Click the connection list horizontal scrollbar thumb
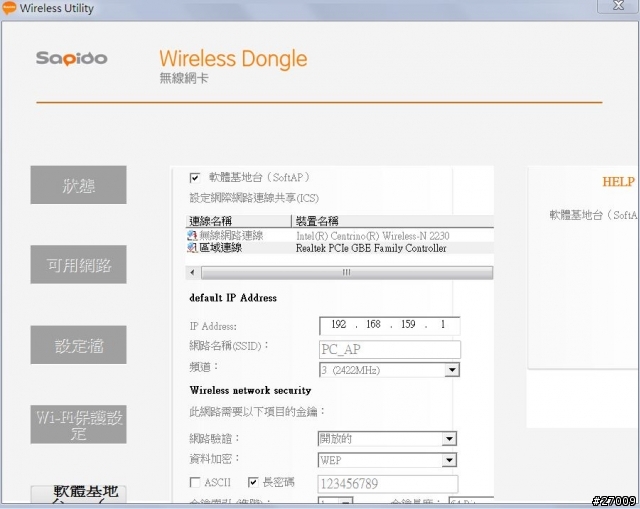The image size is (640, 509). (347, 272)
